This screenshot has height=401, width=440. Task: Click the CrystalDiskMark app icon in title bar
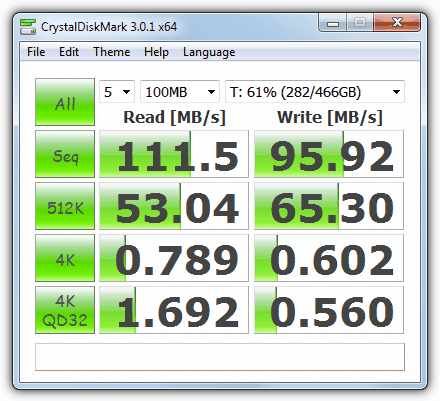(x=28, y=27)
